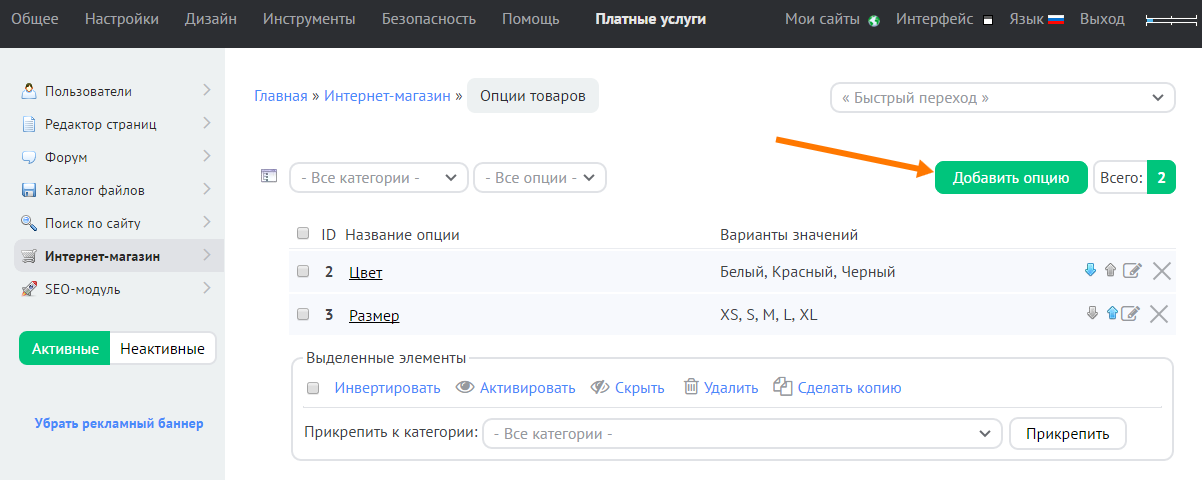Adjust the slider in the top bar

tap(1170, 20)
